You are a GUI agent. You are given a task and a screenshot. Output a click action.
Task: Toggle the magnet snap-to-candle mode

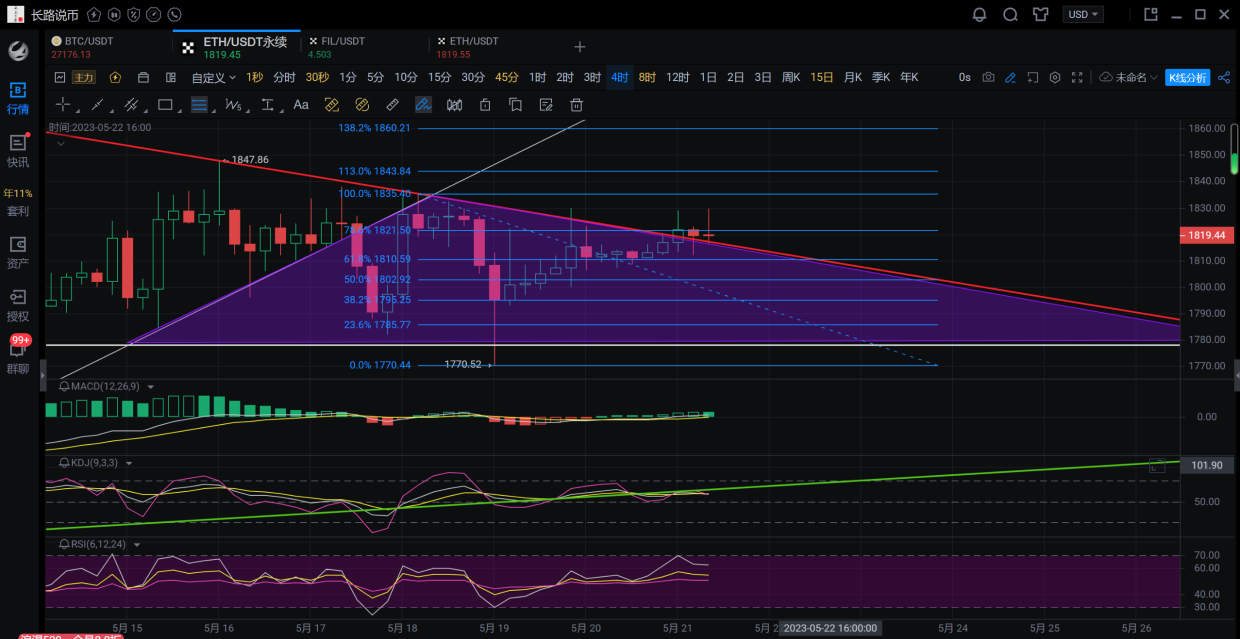[x=454, y=104]
